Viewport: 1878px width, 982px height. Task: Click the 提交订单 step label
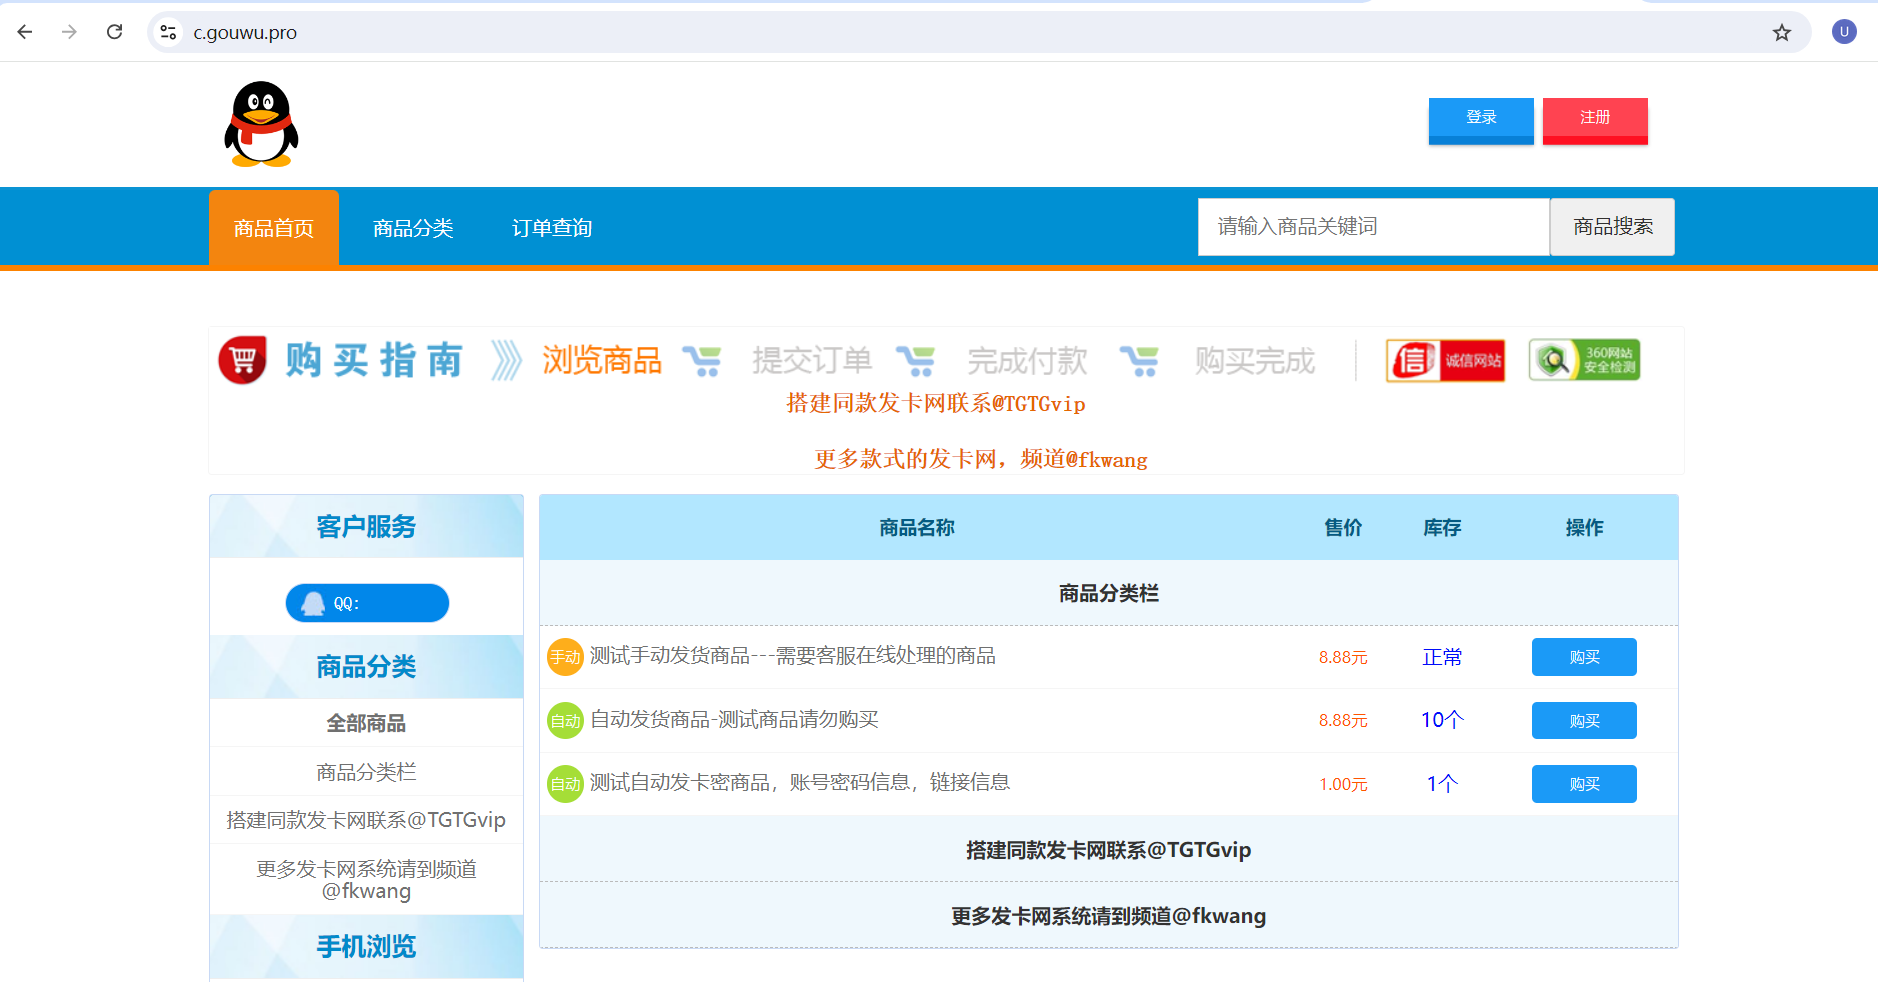click(x=812, y=360)
